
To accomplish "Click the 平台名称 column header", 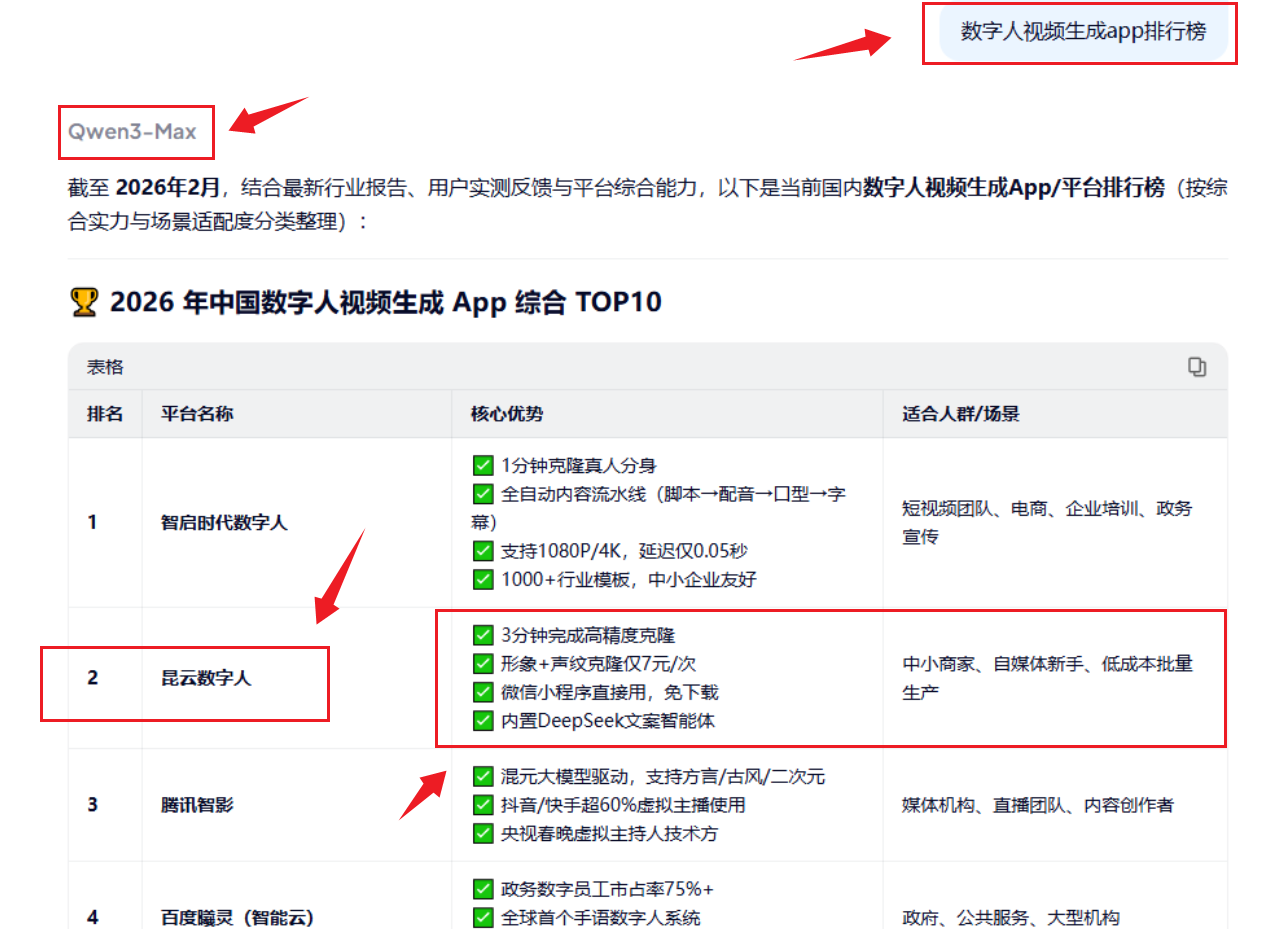I will pos(197,413).
